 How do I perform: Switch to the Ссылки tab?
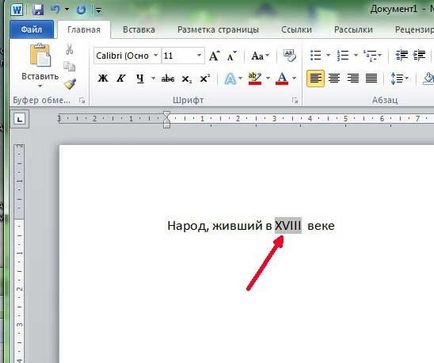[x=296, y=30]
